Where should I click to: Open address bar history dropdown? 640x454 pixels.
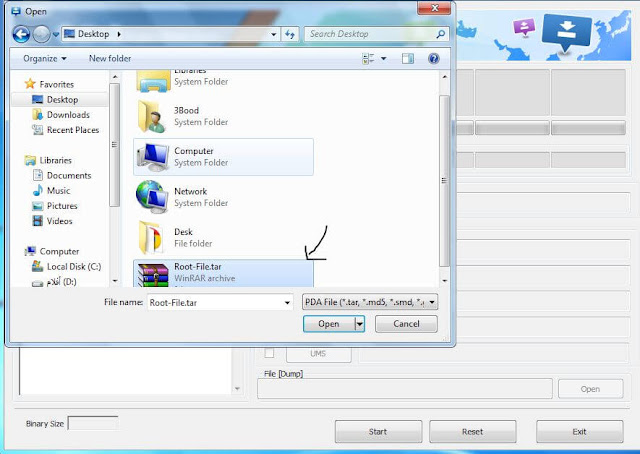pos(273,34)
